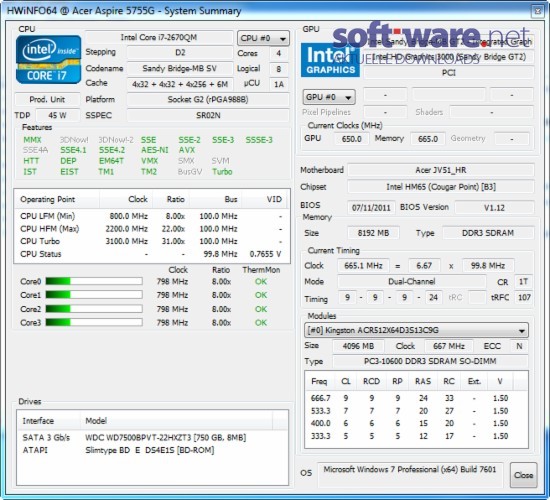The width and height of the screenshot is (550, 500).
Task: Click the BIOS Version V1.12 field
Action: (494, 208)
